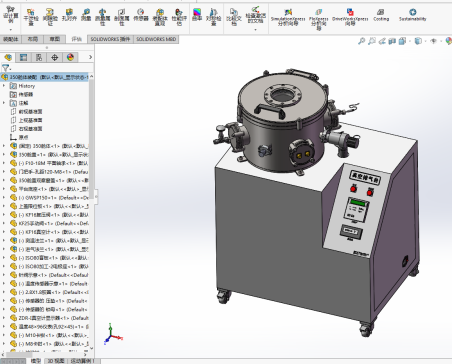Viewport: 452px width, 364px height.
Task: Expand the History tree node
Action: pyautogui.click(x=4, y=86)
